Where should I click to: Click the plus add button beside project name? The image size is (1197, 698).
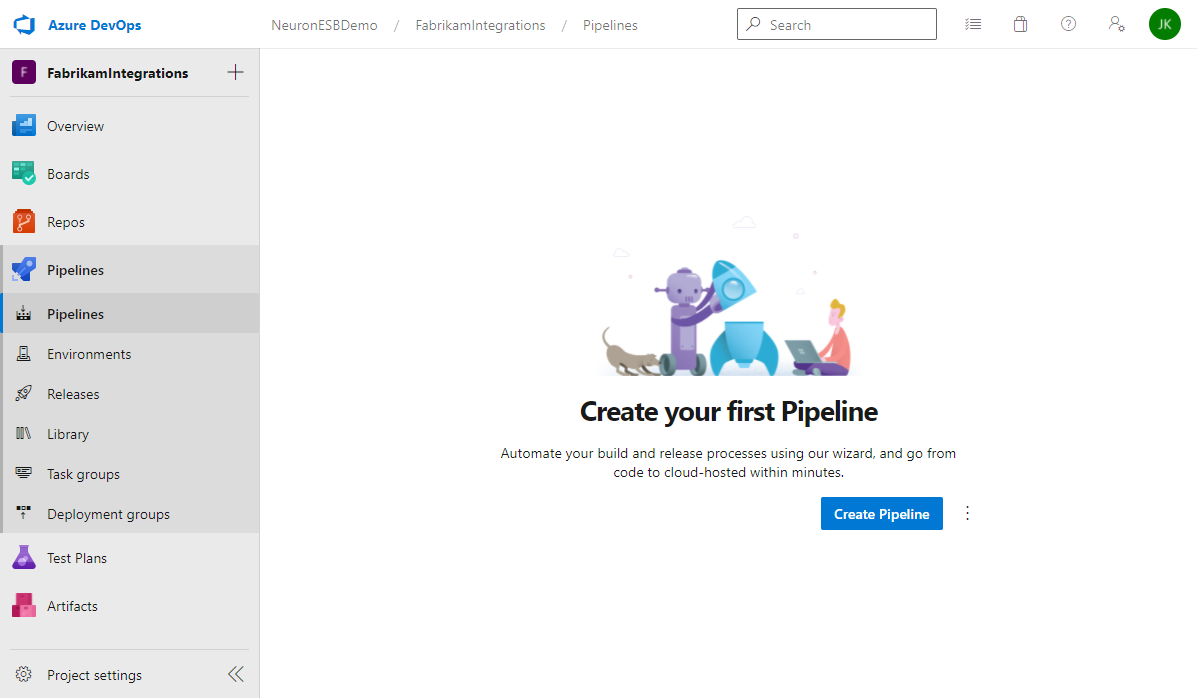point(236,73)
